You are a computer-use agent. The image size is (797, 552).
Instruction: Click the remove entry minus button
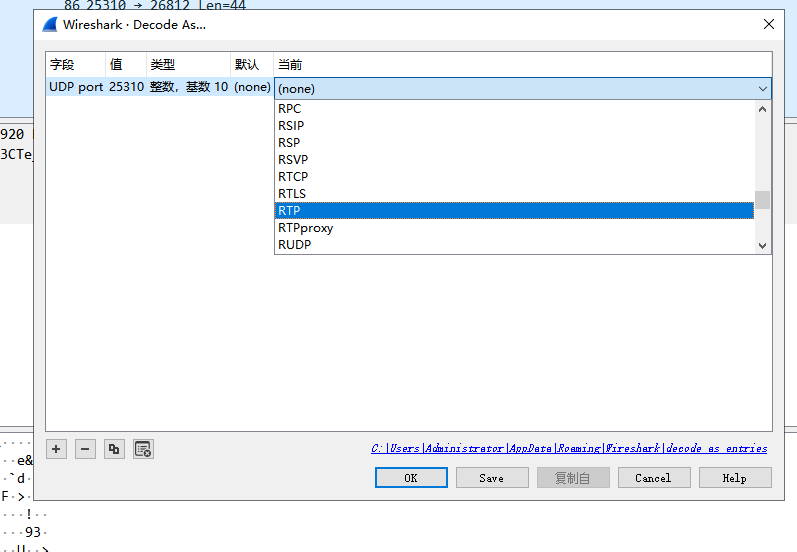[85, 449]
